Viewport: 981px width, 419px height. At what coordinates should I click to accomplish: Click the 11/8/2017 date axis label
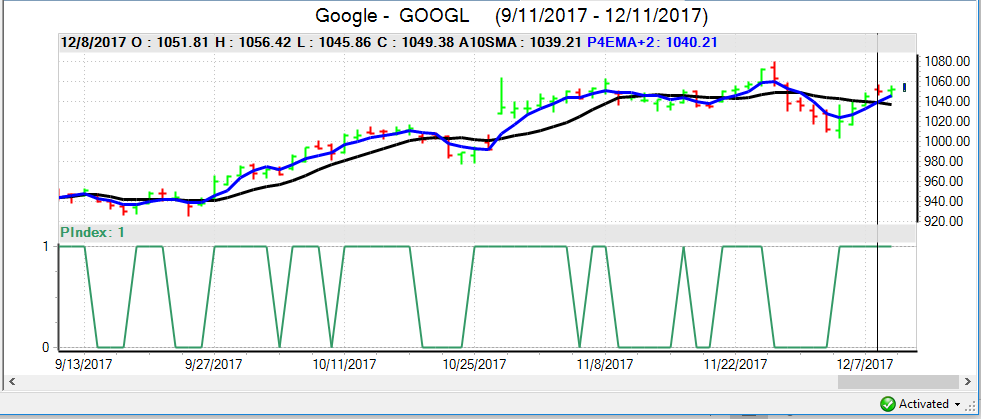(x=604, y=363)
